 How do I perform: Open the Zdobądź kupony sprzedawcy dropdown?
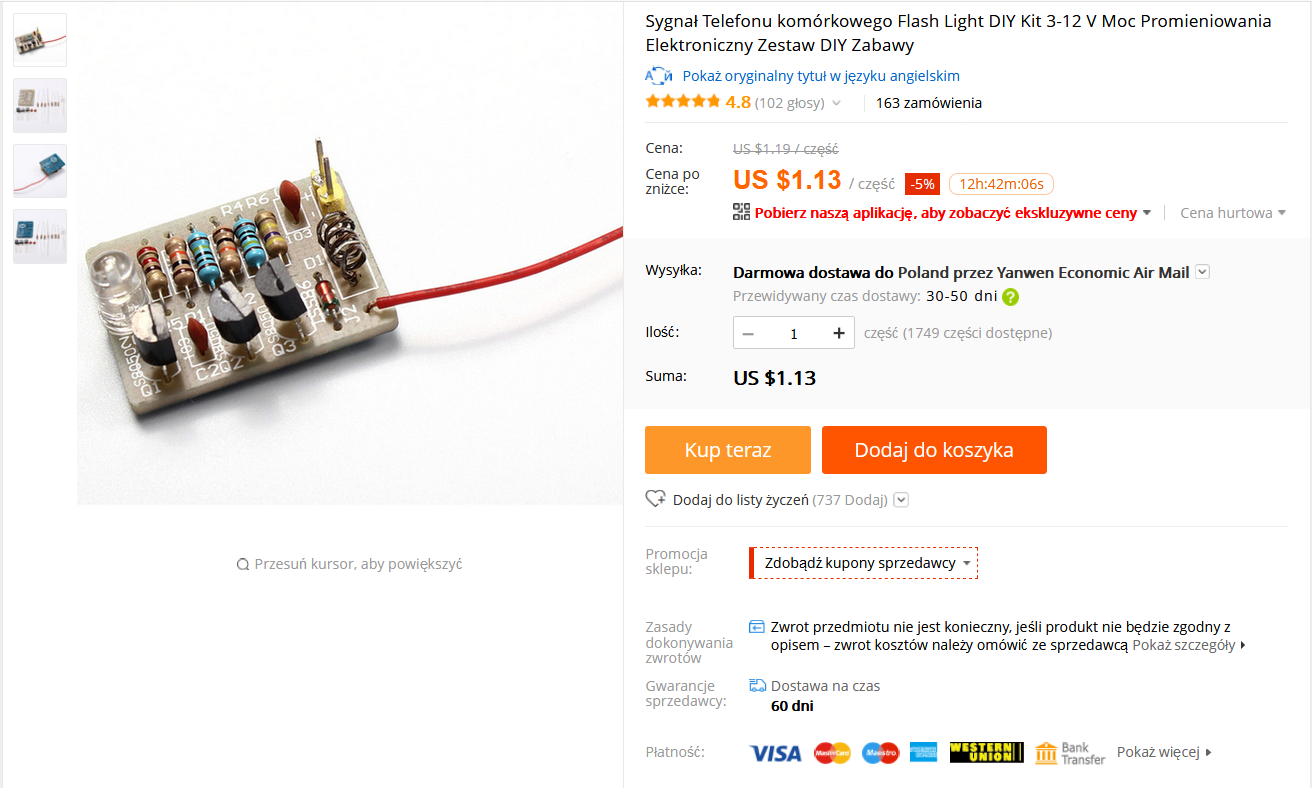point(864,563)
